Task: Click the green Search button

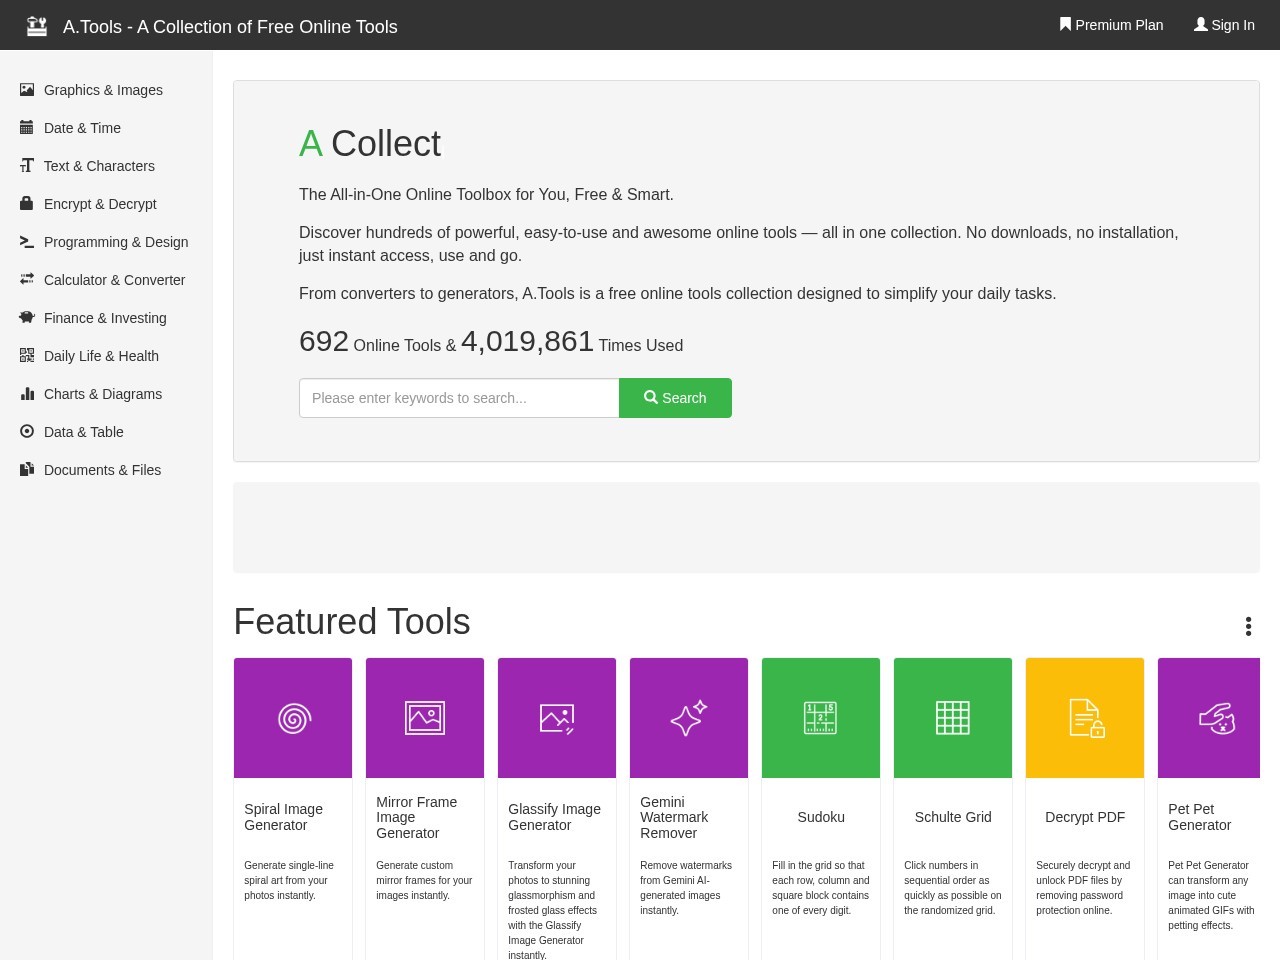Action: [675, 398]
